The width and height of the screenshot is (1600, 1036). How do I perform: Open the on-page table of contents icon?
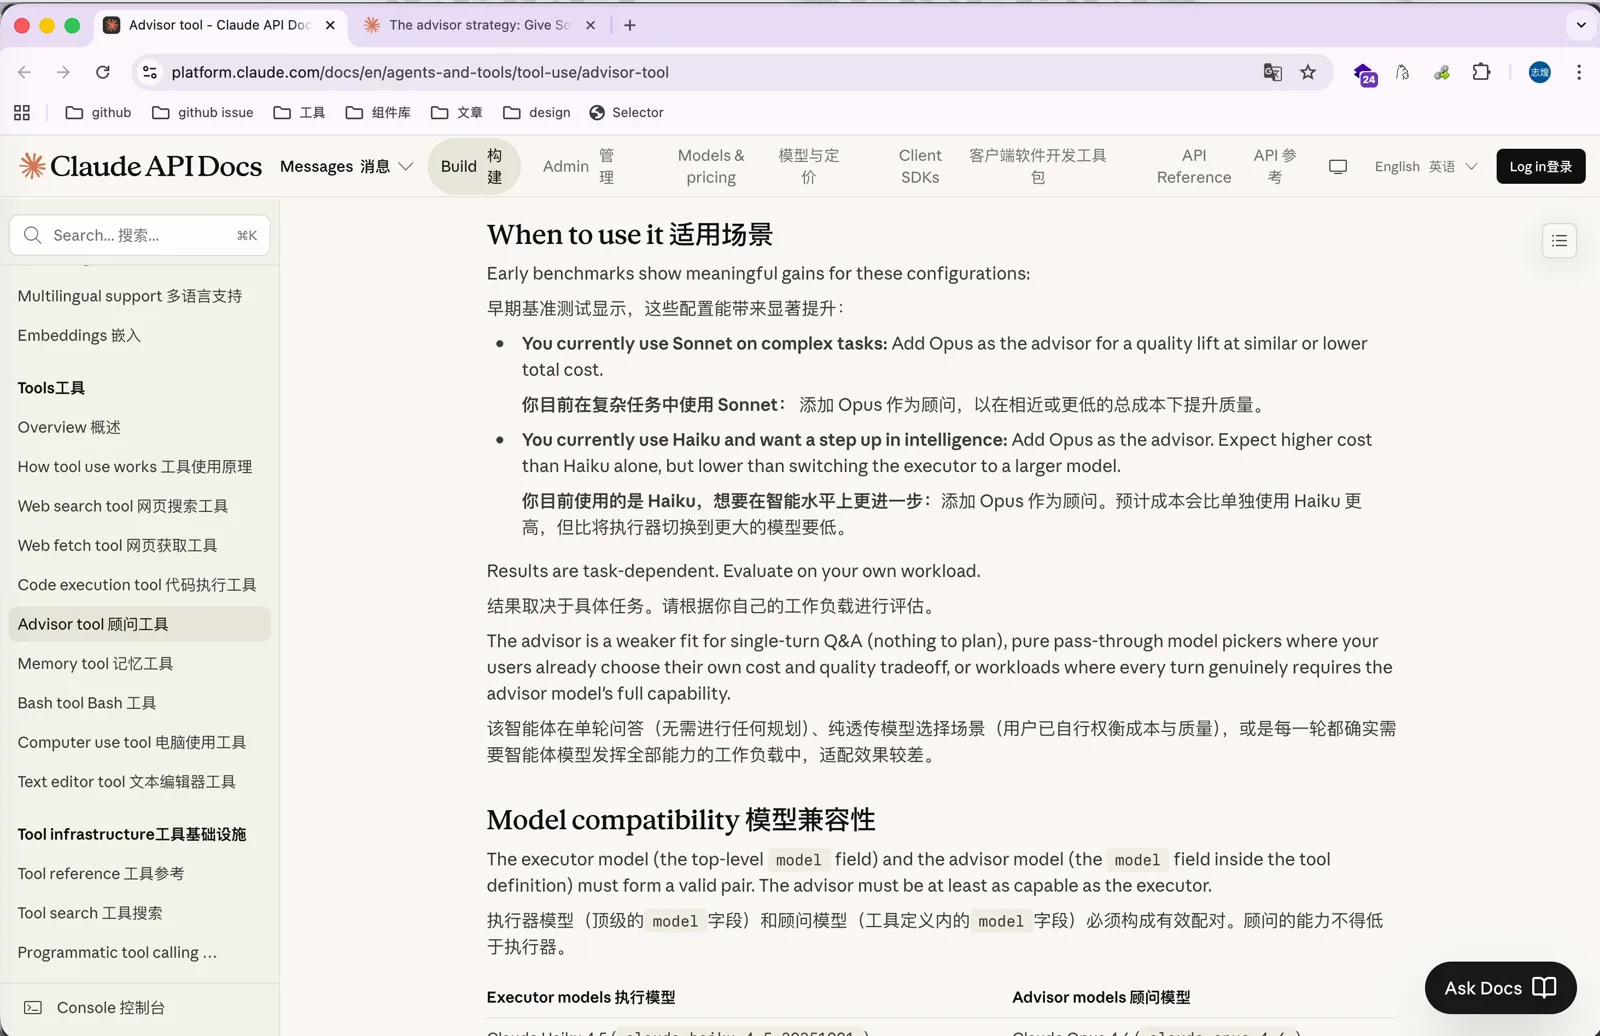tap(1559, 241)
